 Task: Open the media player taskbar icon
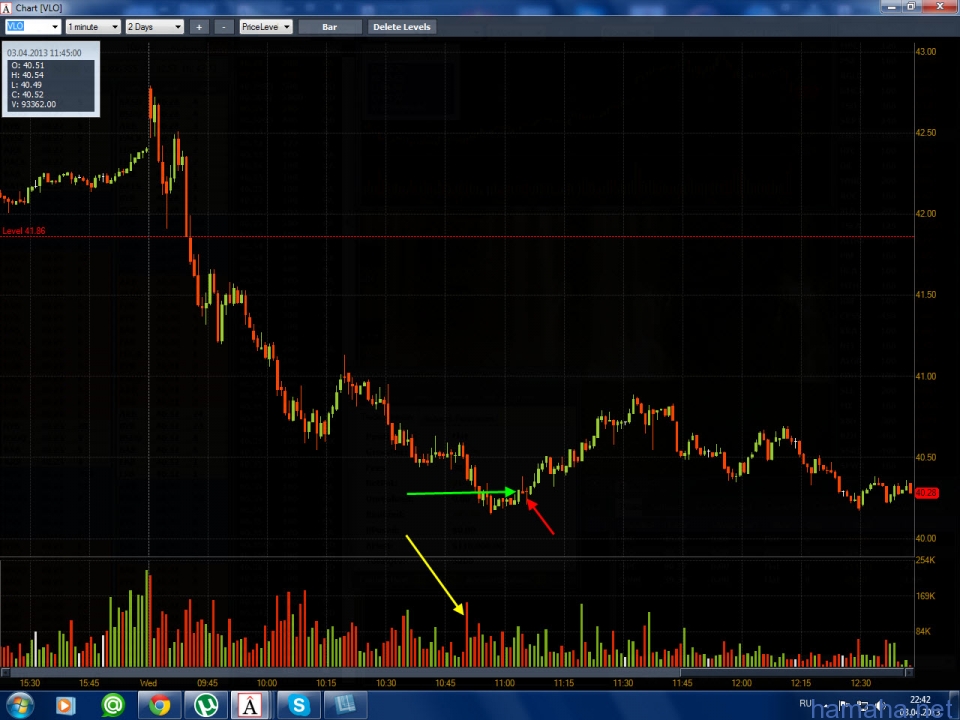(64, 705)
